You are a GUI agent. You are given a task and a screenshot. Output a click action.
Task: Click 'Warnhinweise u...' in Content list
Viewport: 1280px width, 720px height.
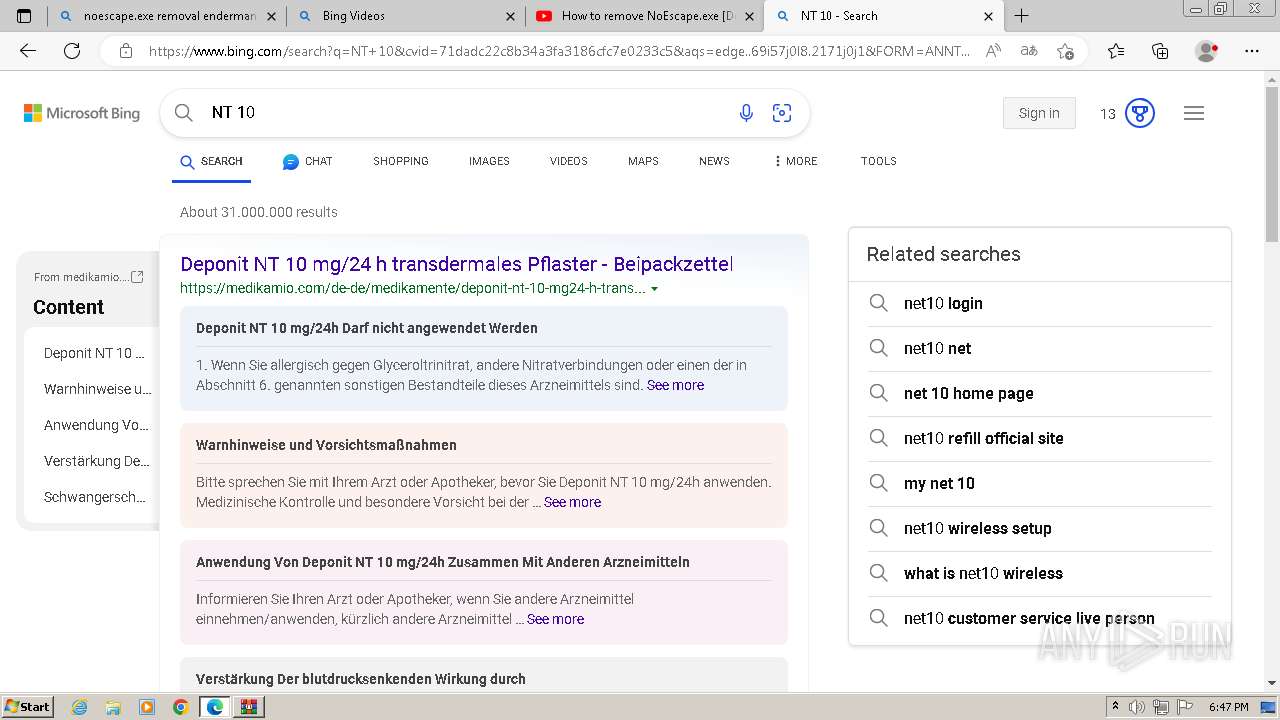click(98, 389)
